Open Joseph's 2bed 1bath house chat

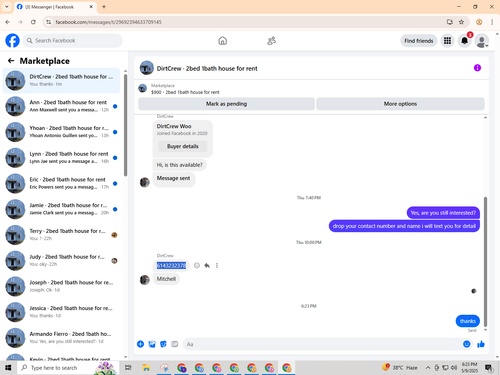61,286
